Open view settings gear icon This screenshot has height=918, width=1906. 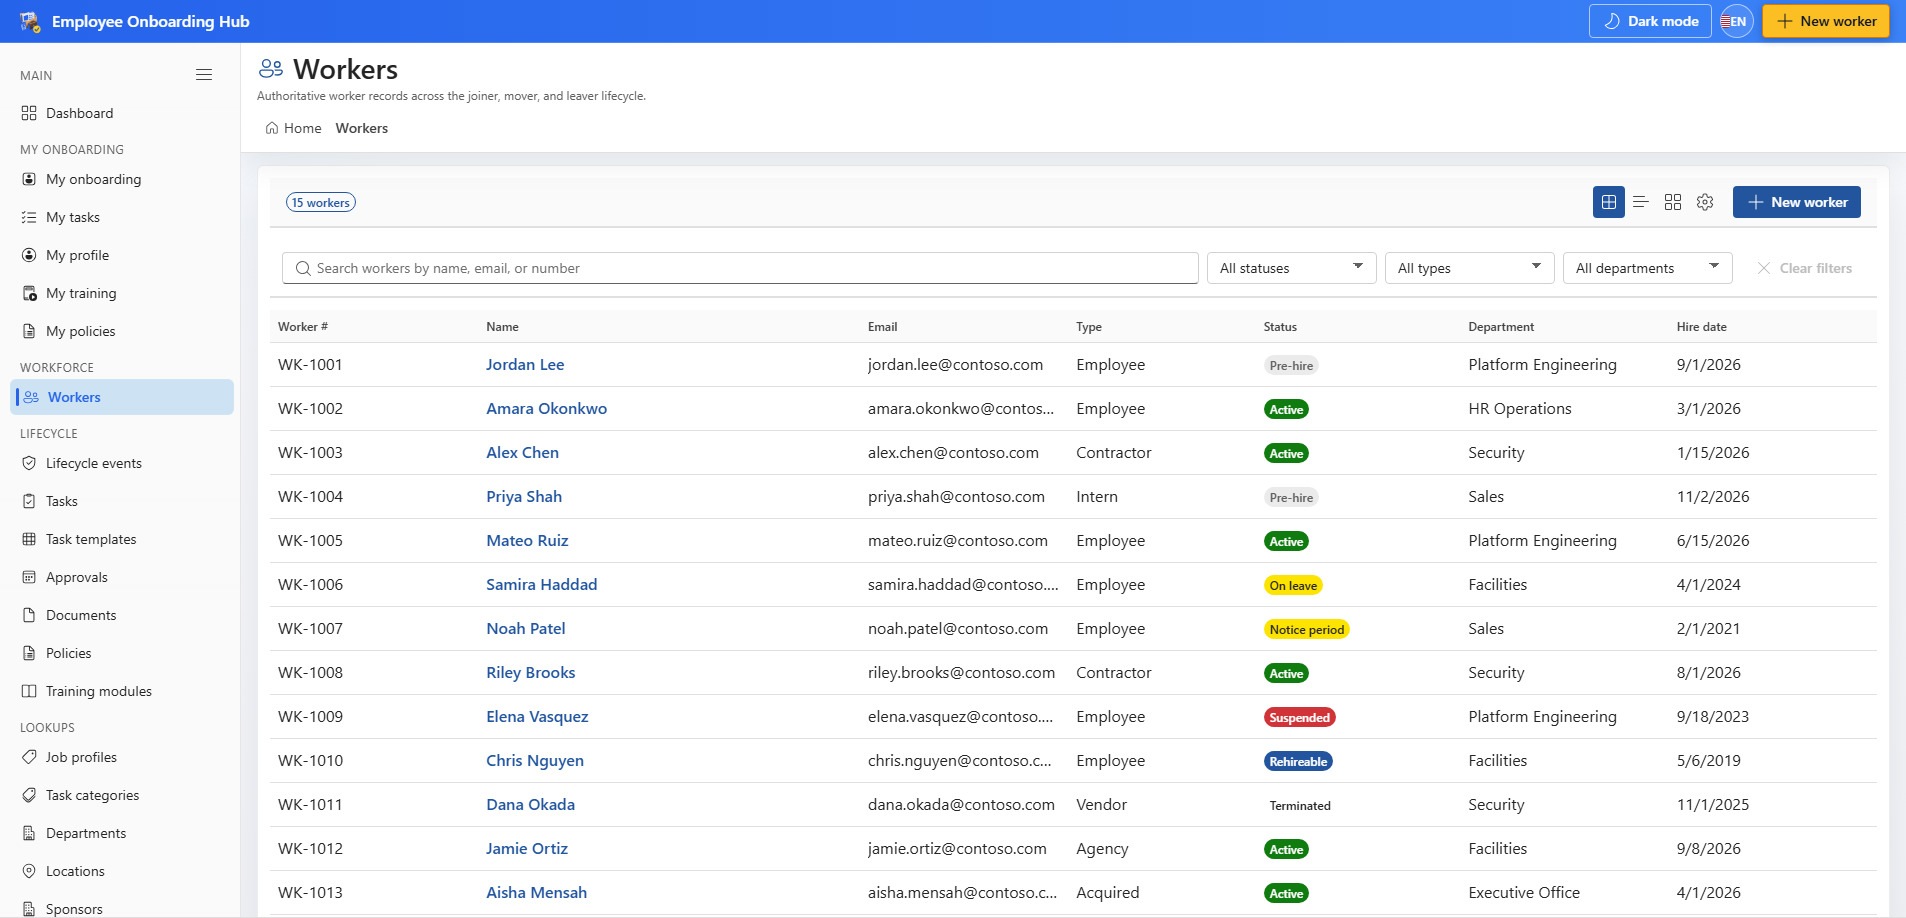coord(1705,202)
